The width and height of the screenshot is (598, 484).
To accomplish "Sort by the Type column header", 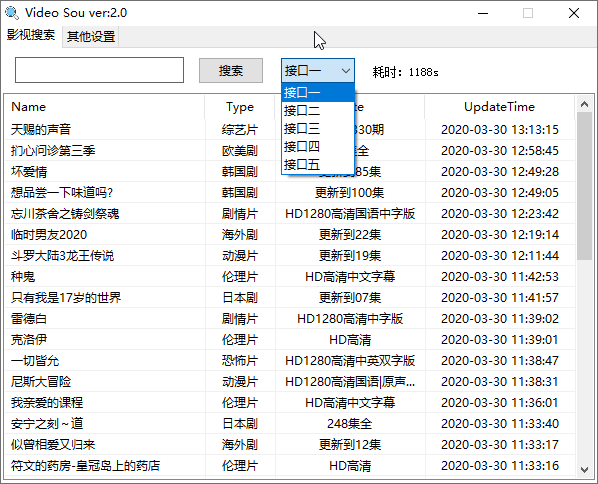I will pyautogui.click(x=240, y=107).
